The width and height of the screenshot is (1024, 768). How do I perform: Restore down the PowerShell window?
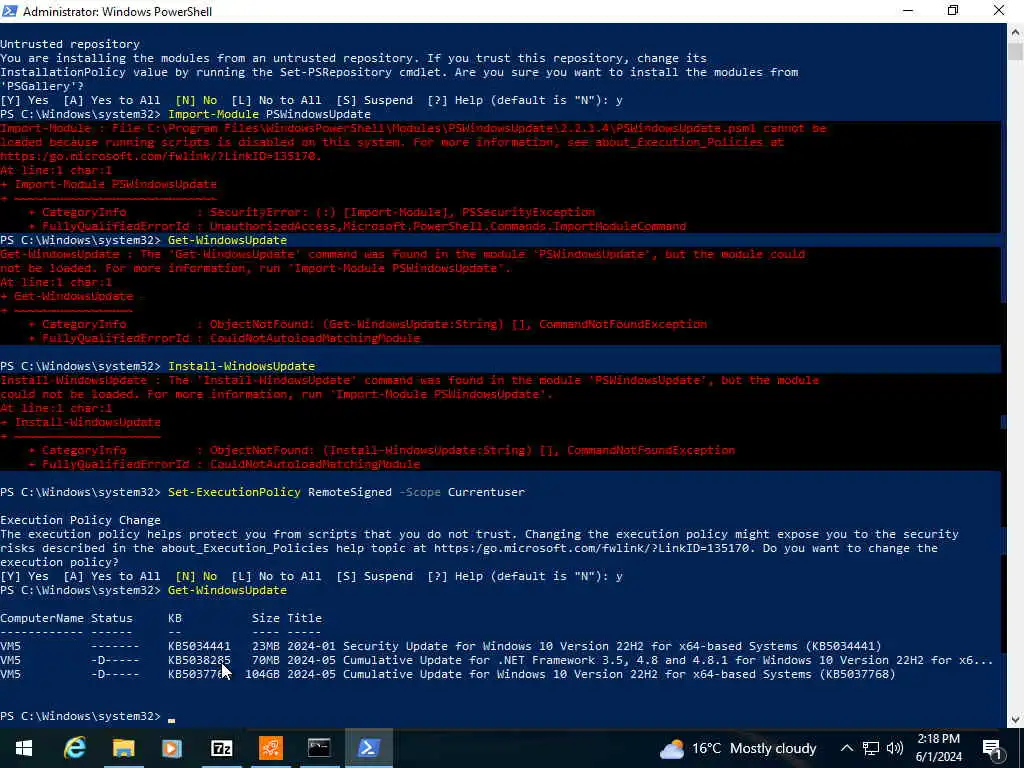[953, 11]
